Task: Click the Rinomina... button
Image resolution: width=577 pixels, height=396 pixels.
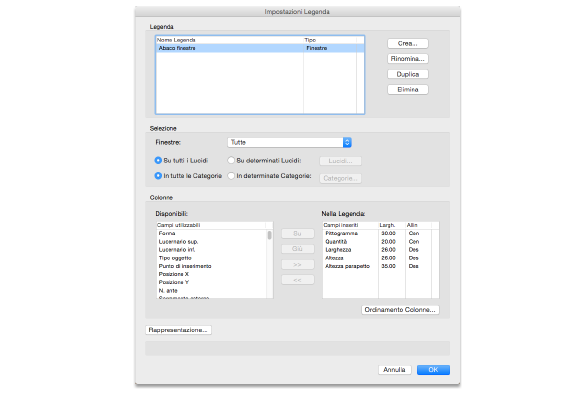Action: (x=407, y=59)
